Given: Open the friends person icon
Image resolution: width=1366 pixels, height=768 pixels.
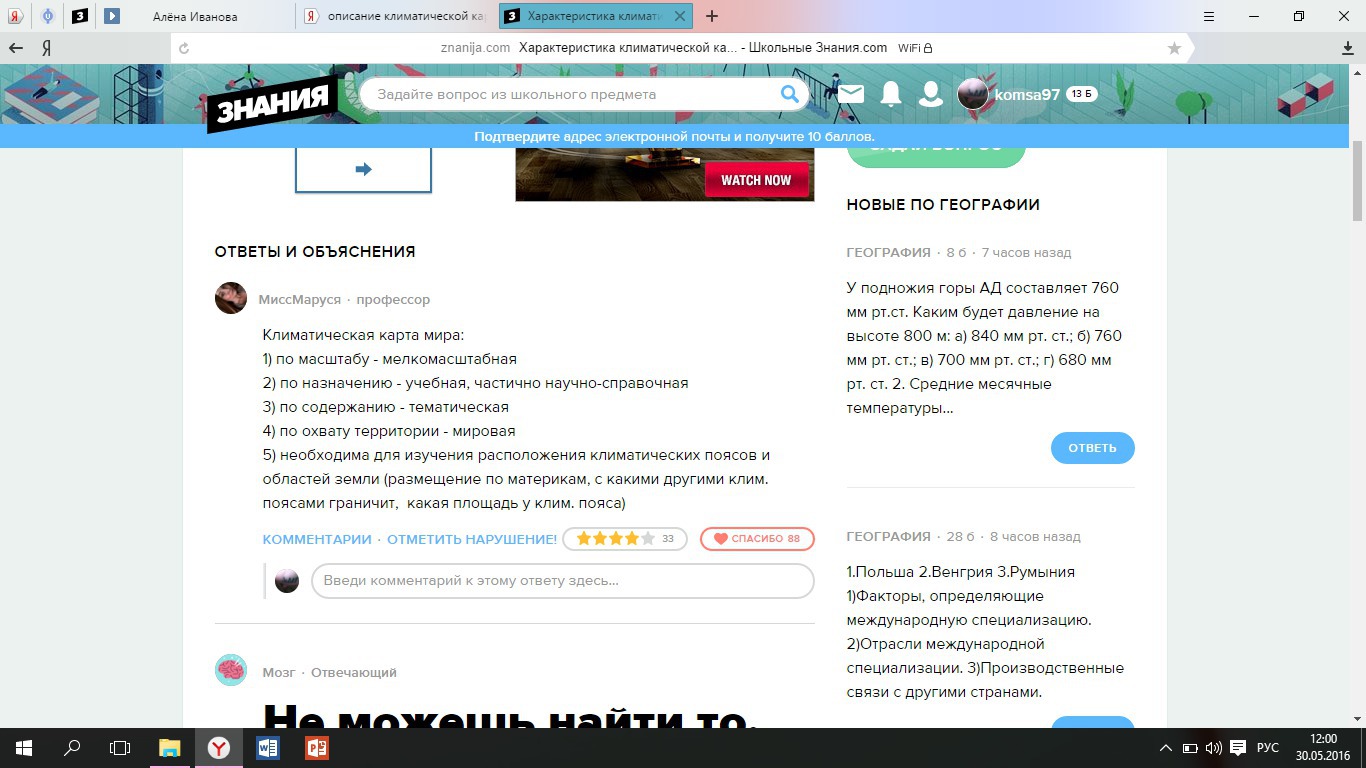Looking at the screenshot, I should tap(930, 94).
